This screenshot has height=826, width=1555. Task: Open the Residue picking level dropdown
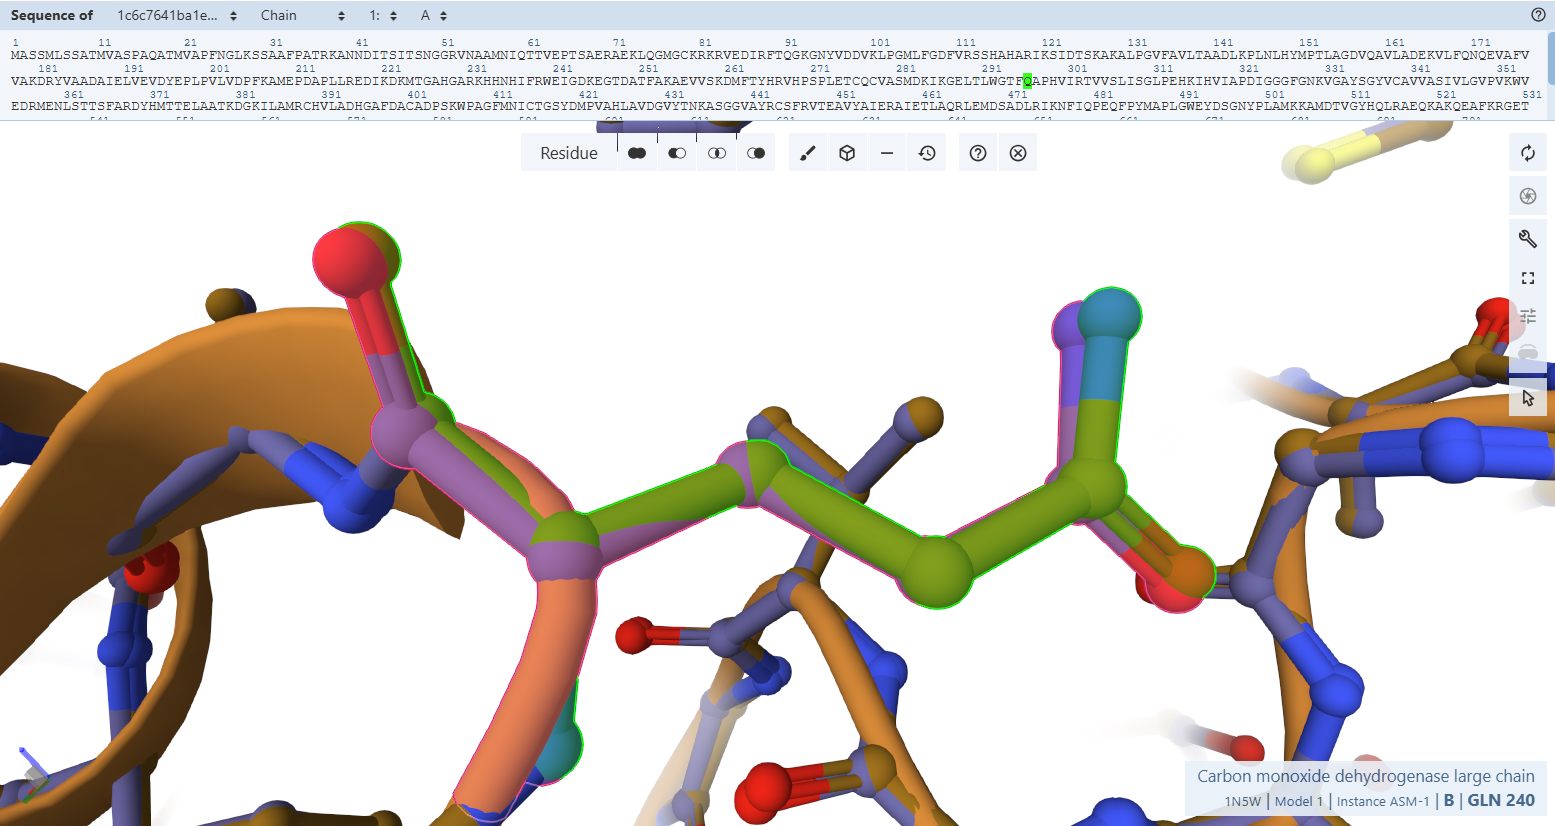point(568,153)
